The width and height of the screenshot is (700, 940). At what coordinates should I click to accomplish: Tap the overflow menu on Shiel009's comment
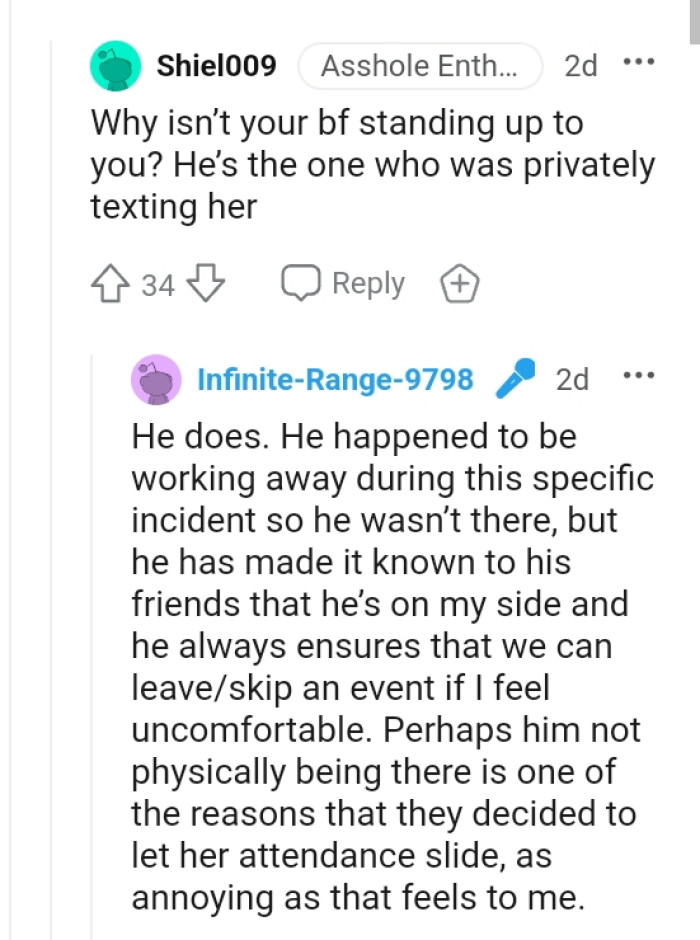638,61
